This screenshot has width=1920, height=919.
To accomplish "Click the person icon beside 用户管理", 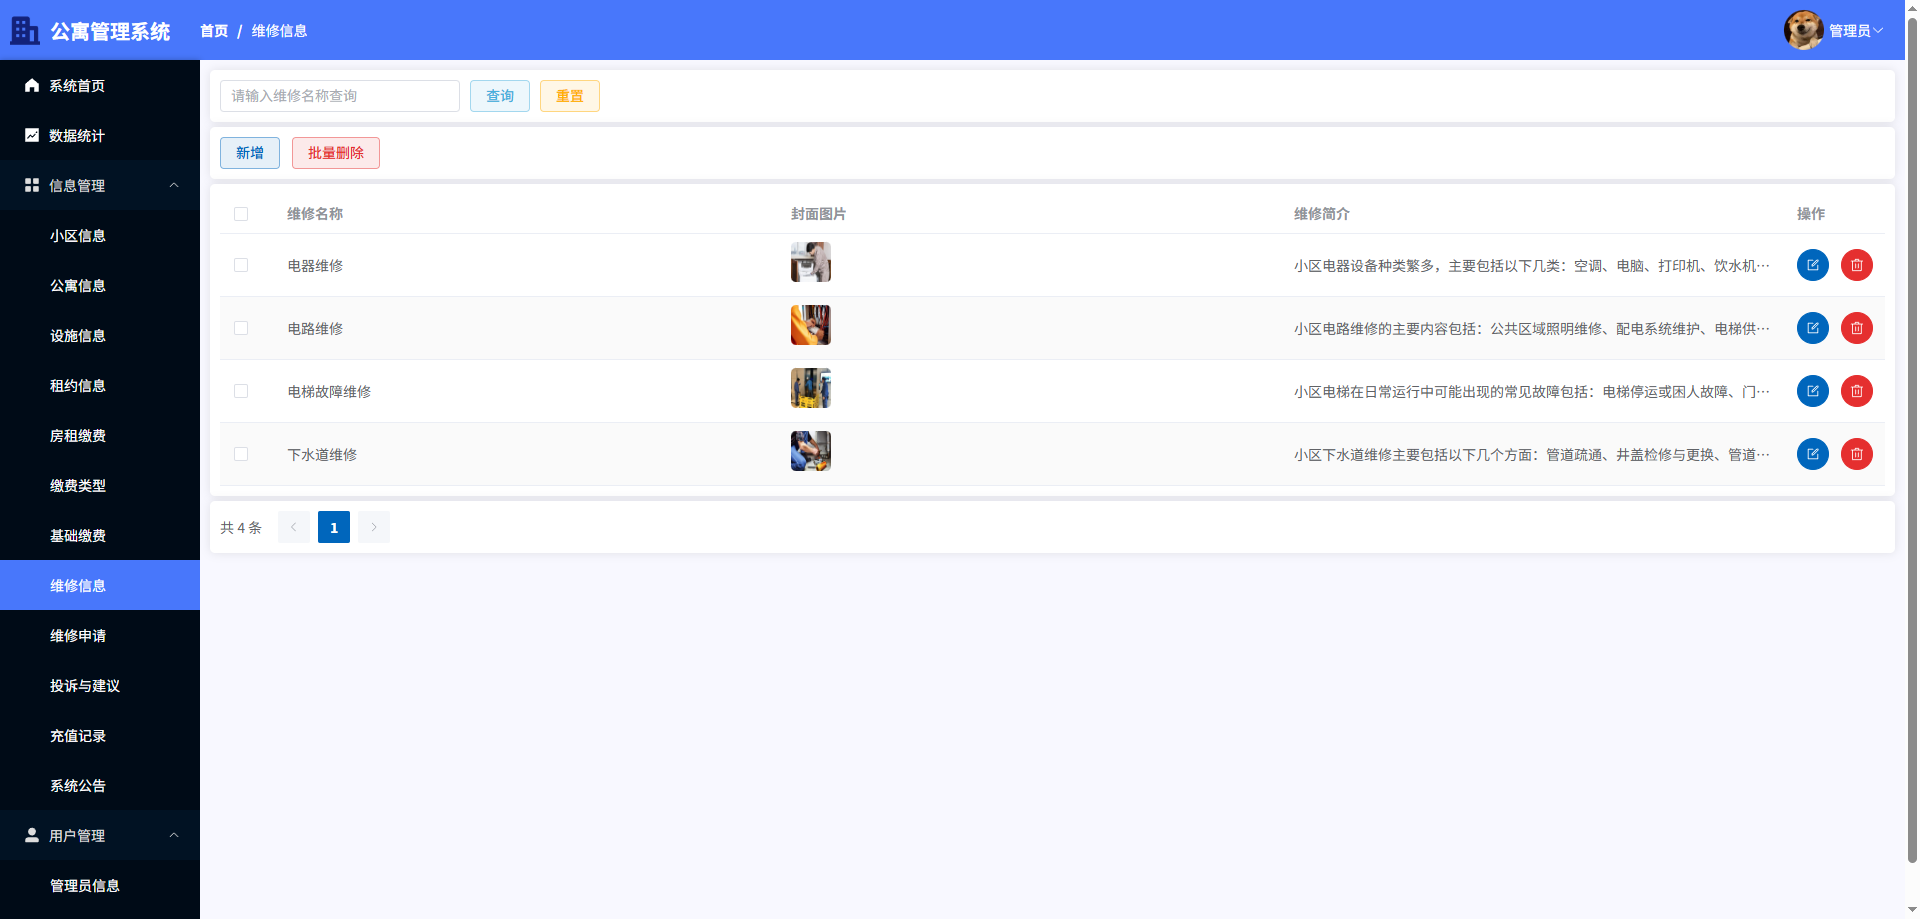I will pos(32,835).
